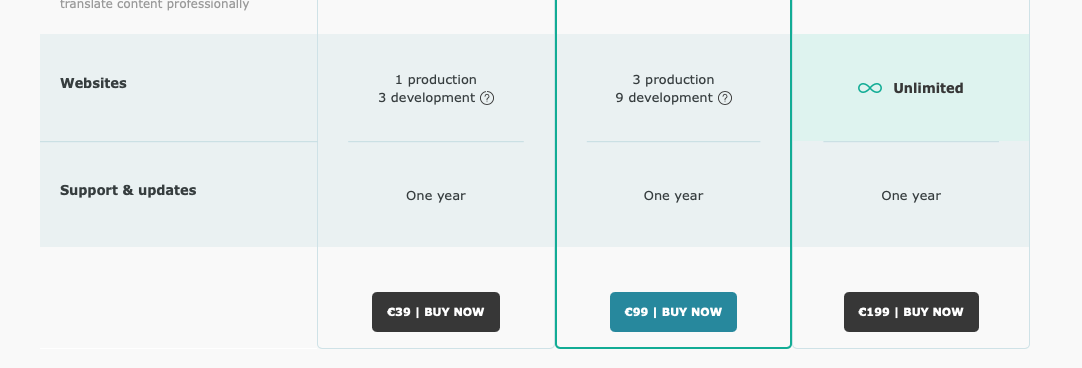Click help icon beside "9 development"
This screenshot has width=1082, height=368.
(725, 98)
